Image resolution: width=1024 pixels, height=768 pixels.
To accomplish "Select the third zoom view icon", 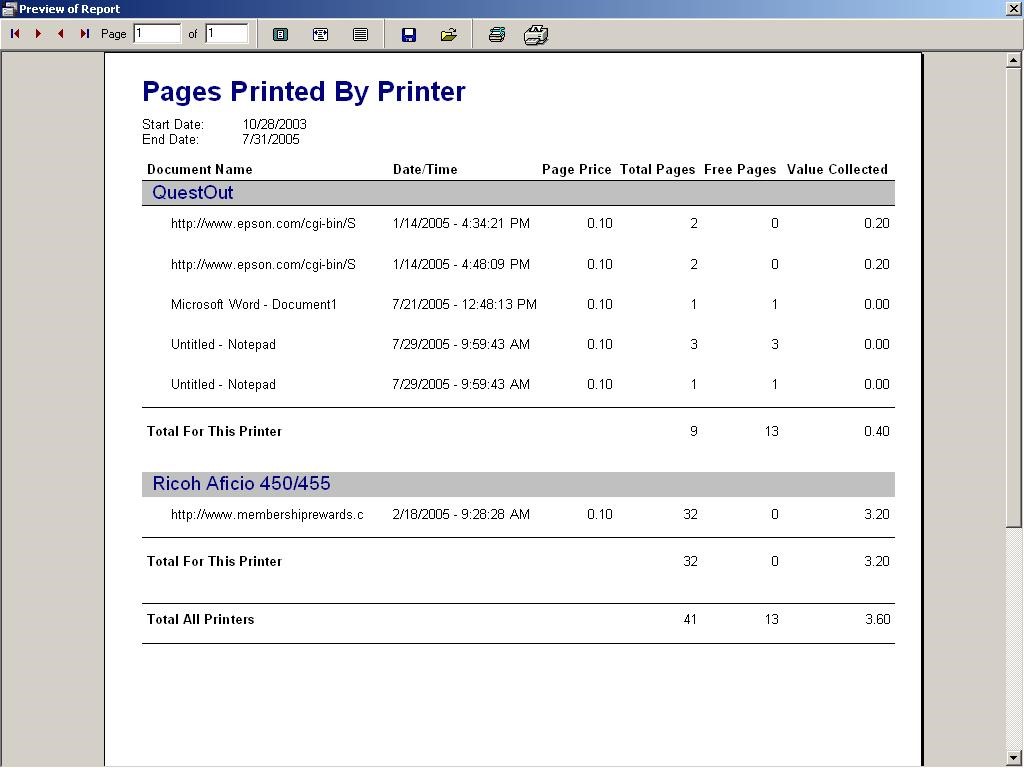I will coord(360,35).
